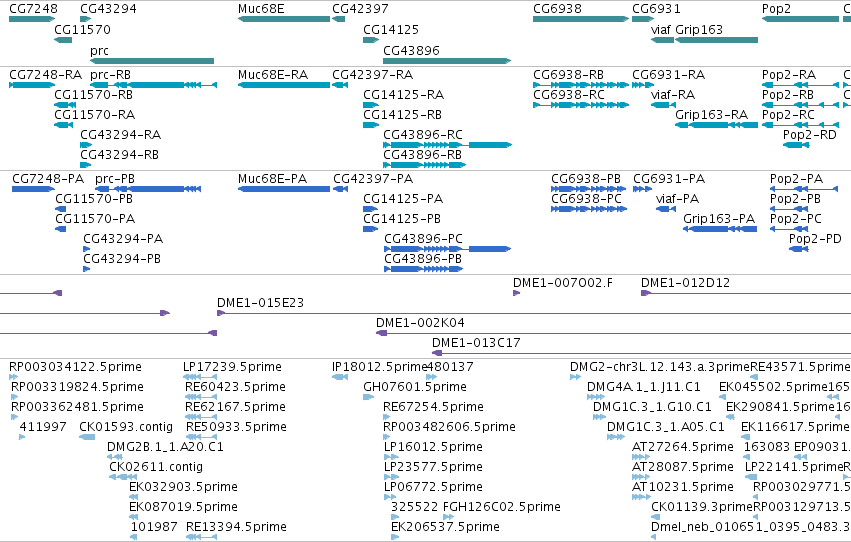This screenshot has height=542, width=851.
Task: Click the CG6931 gene label
Action: coord(656,9)
